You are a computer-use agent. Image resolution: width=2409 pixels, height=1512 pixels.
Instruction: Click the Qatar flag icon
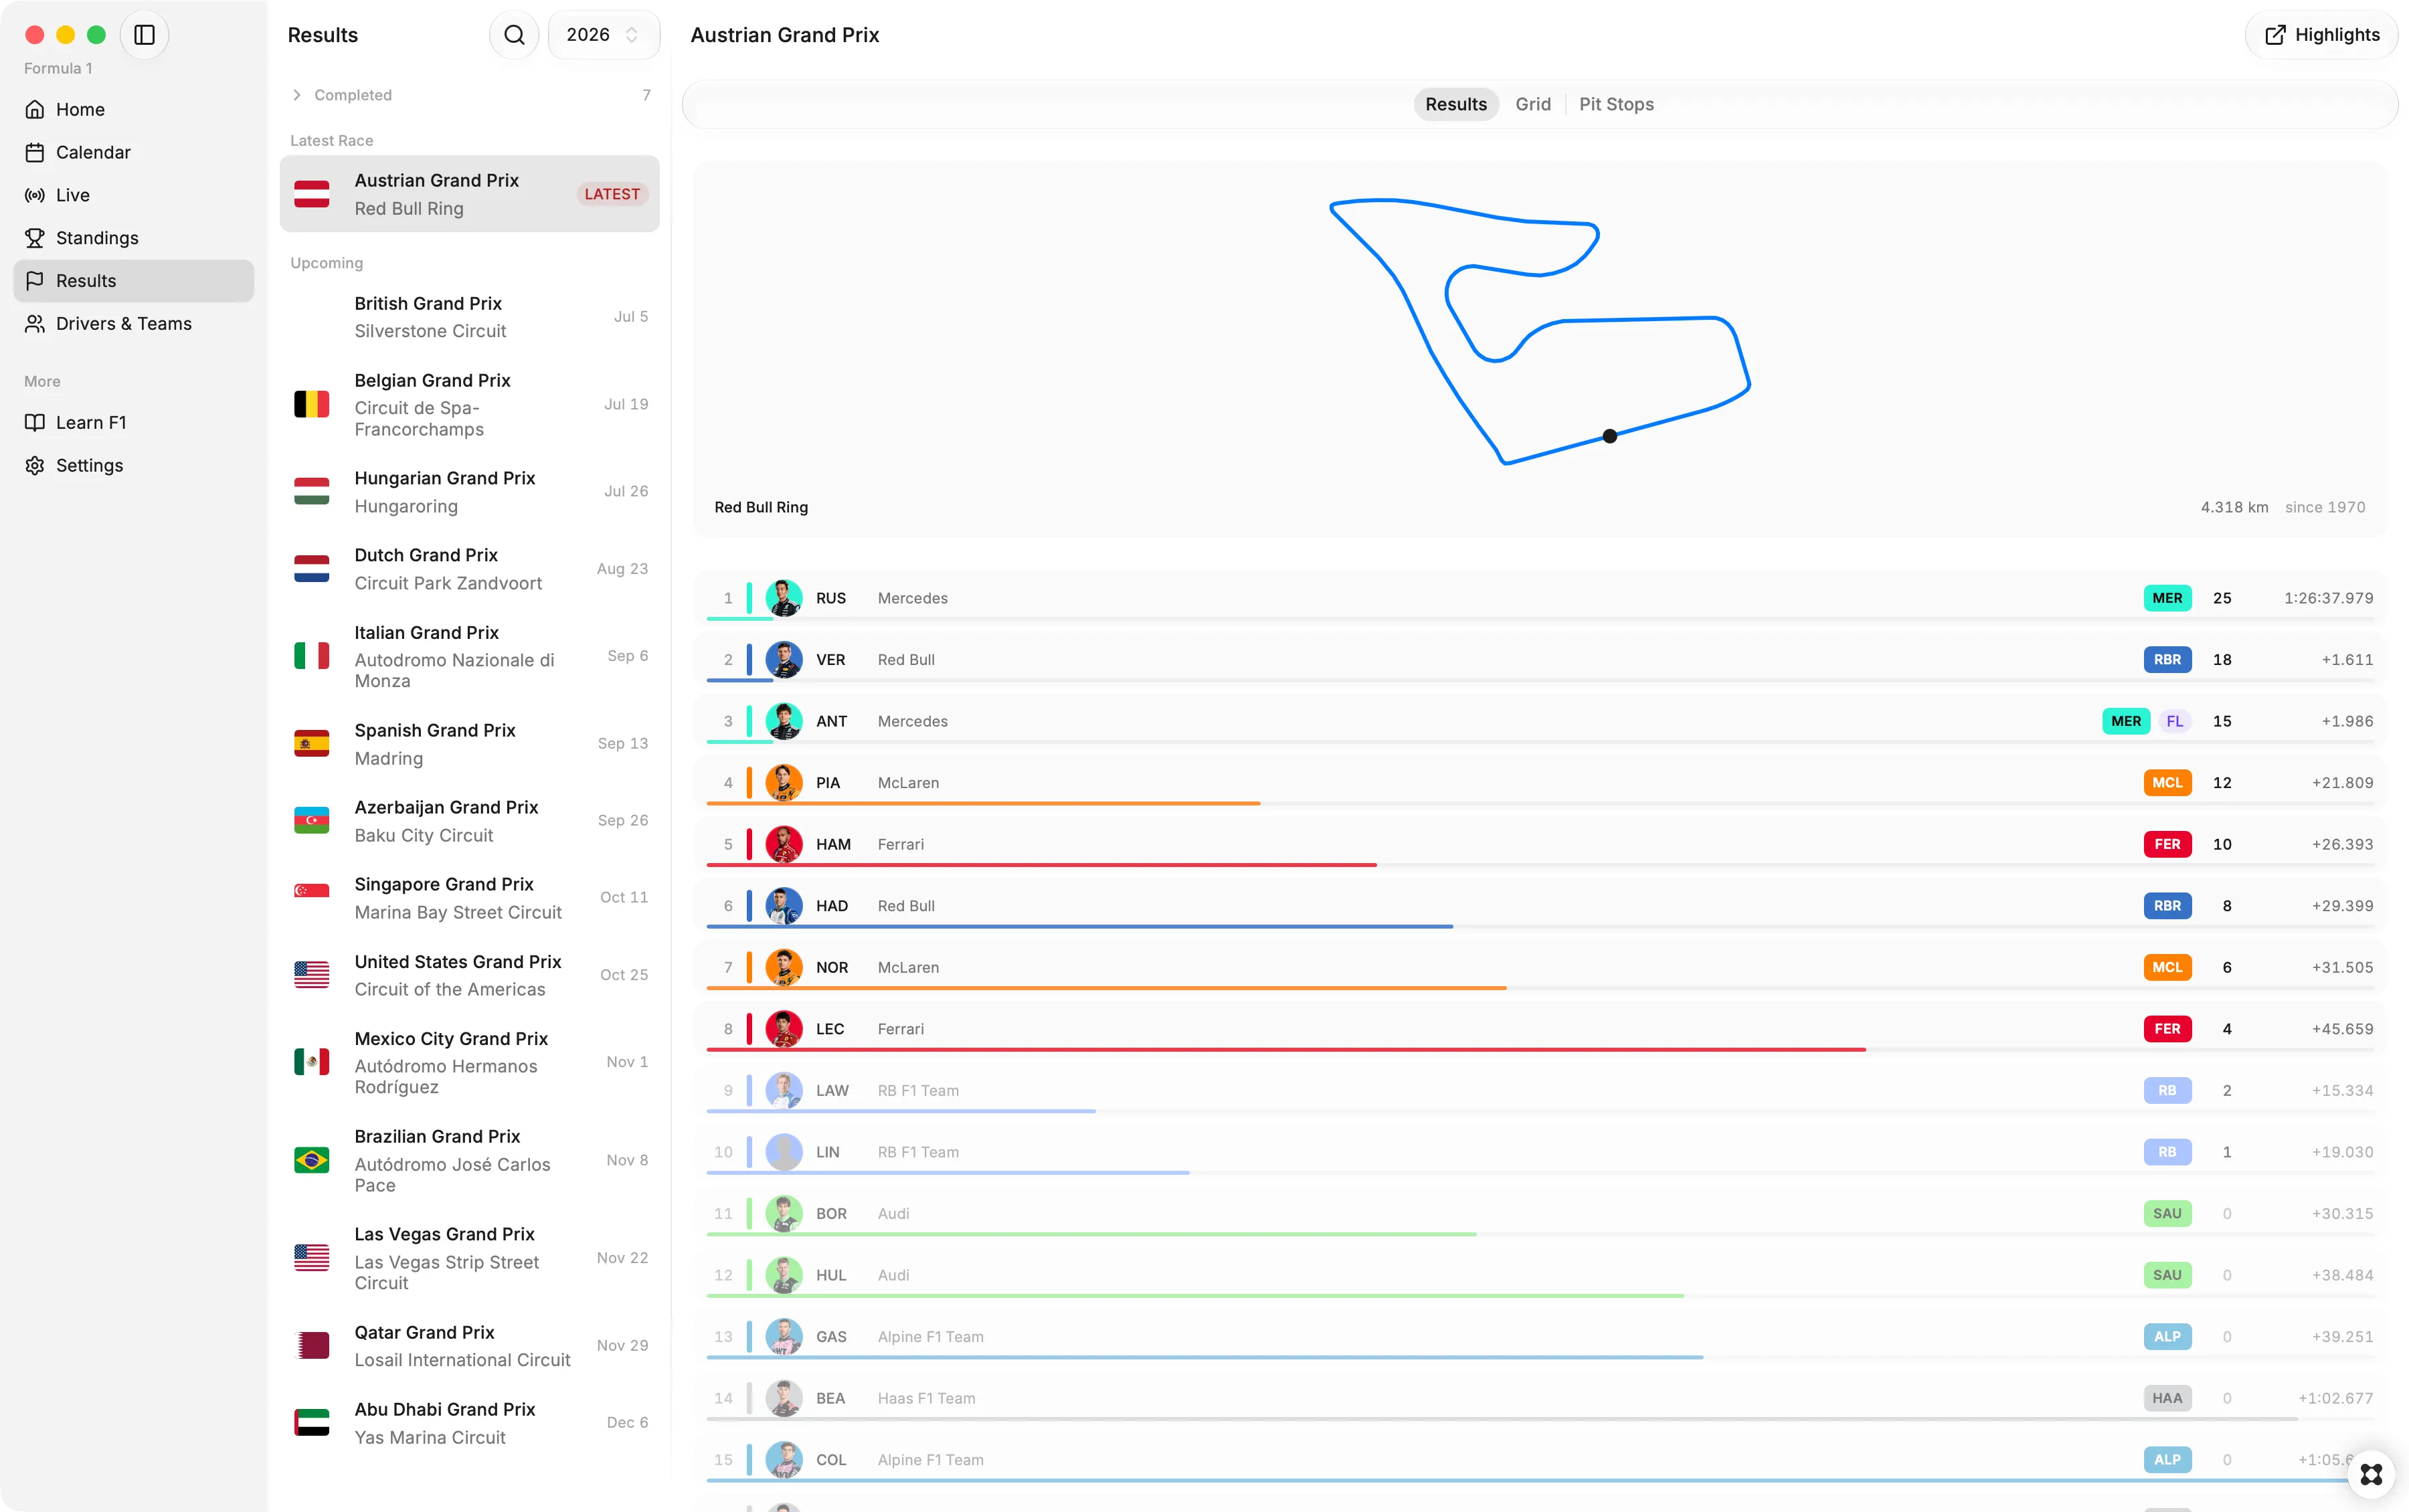312,1346
